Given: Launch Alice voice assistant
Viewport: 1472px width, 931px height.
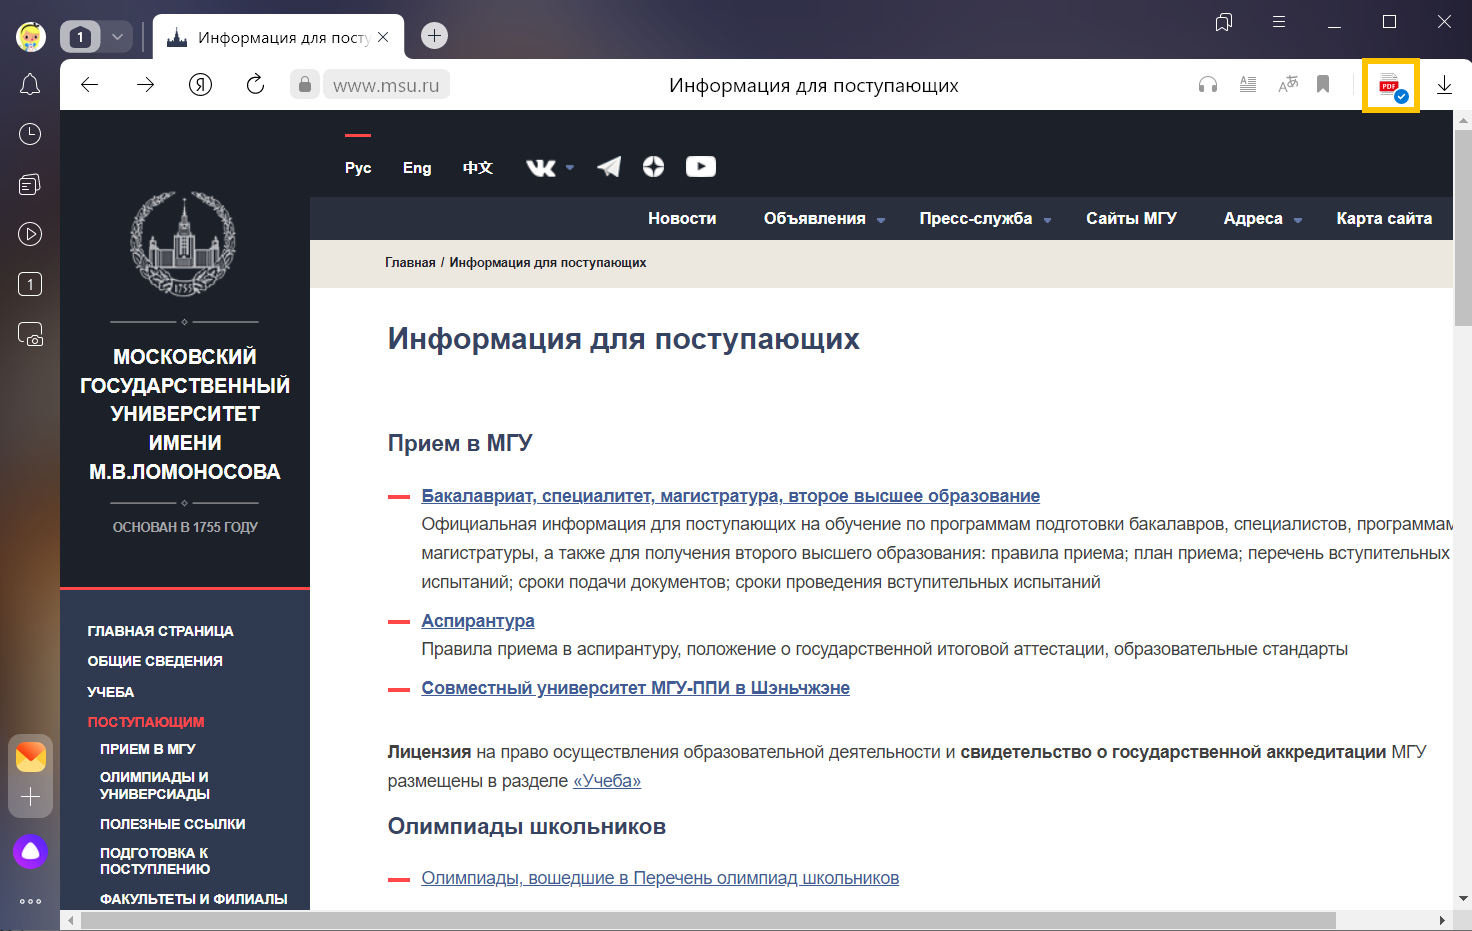Looking at the screenshot, I should tap(30, 851).
